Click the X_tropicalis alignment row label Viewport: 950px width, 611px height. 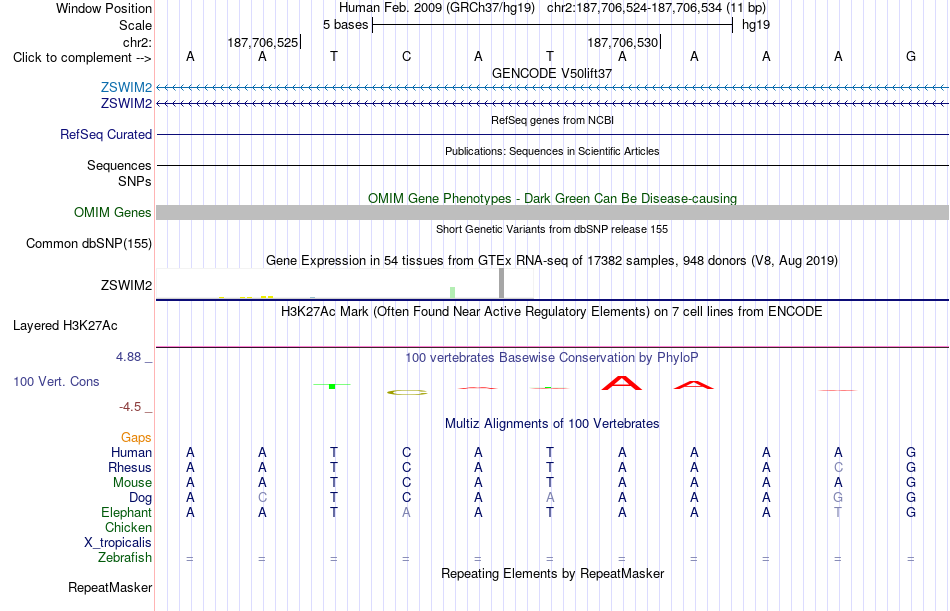coord(118,543)
